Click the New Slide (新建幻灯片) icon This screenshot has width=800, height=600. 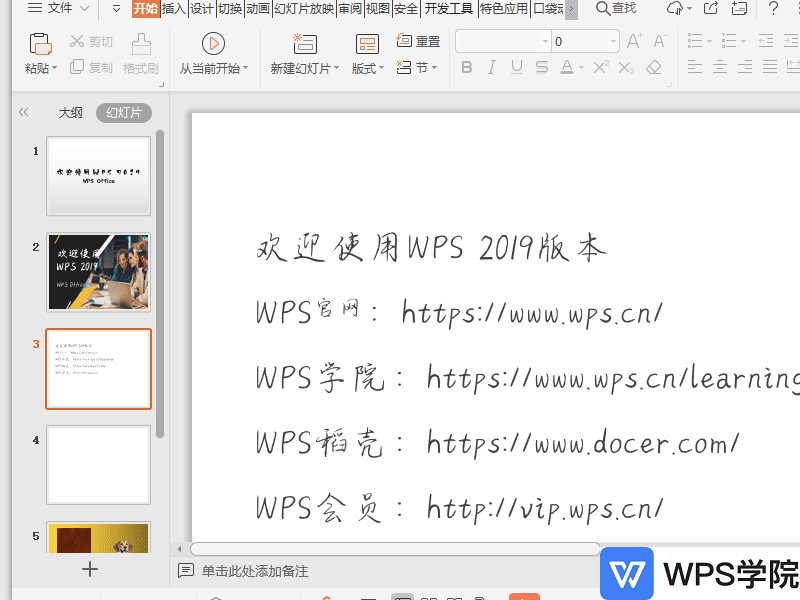(x=305, y=44)
